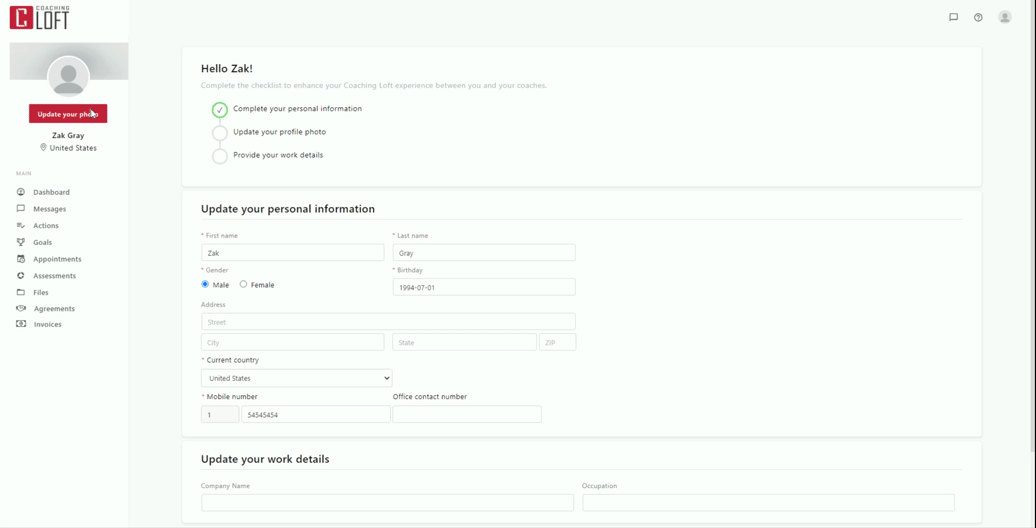The width and height of the screenshot is (1036, 528).
Task: Click the Street address input field
Action: tap(388, 322)
